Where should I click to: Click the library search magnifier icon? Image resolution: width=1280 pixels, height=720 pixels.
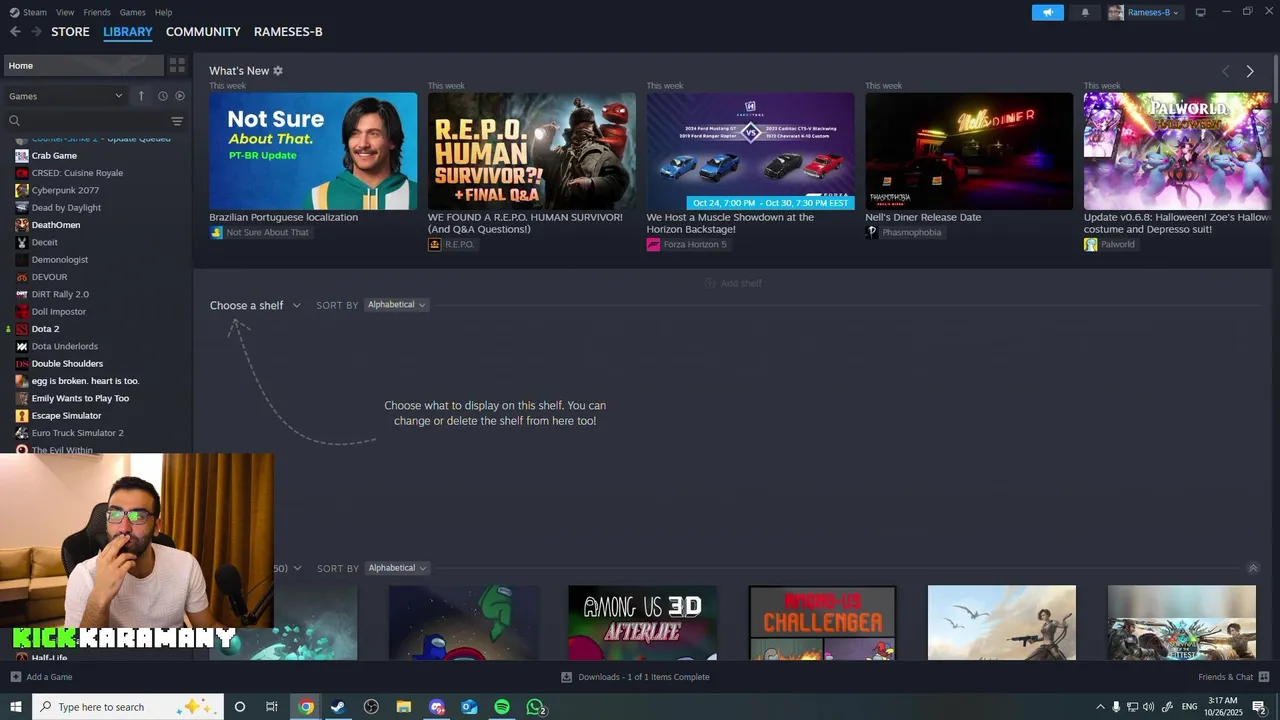pyautogui.click(x=15, y=121)
